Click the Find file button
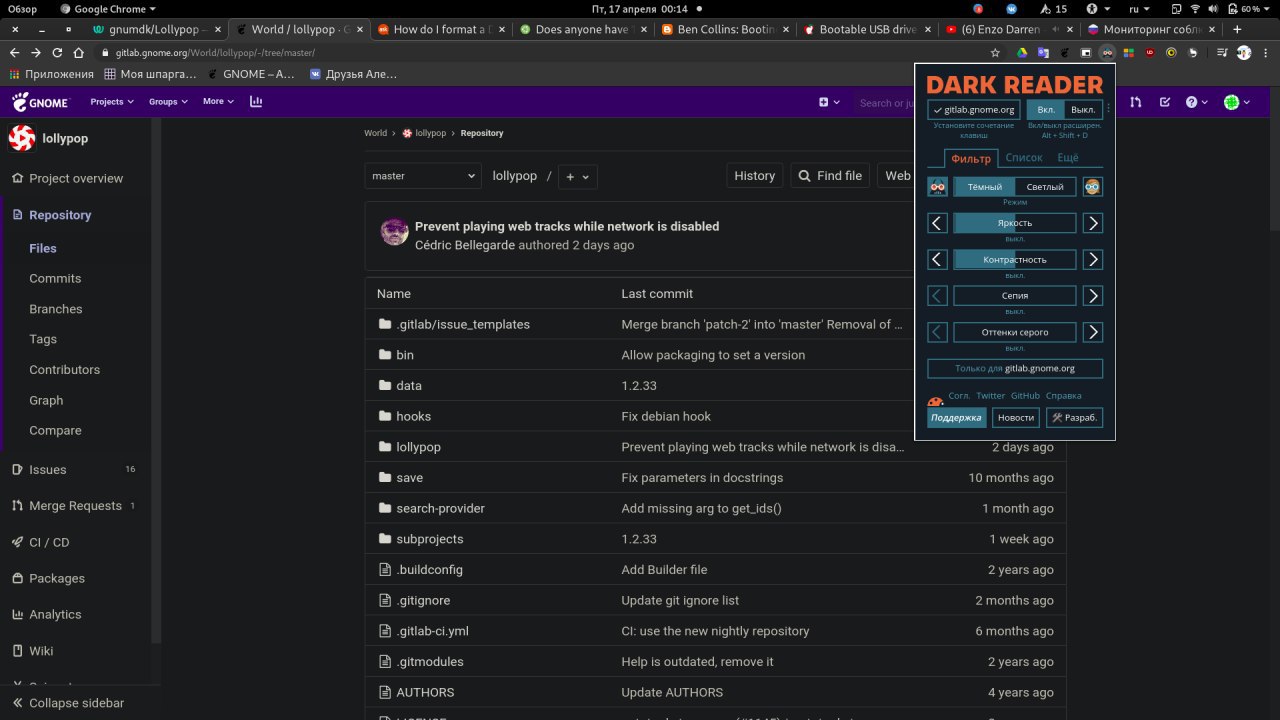 pos(830,175)
